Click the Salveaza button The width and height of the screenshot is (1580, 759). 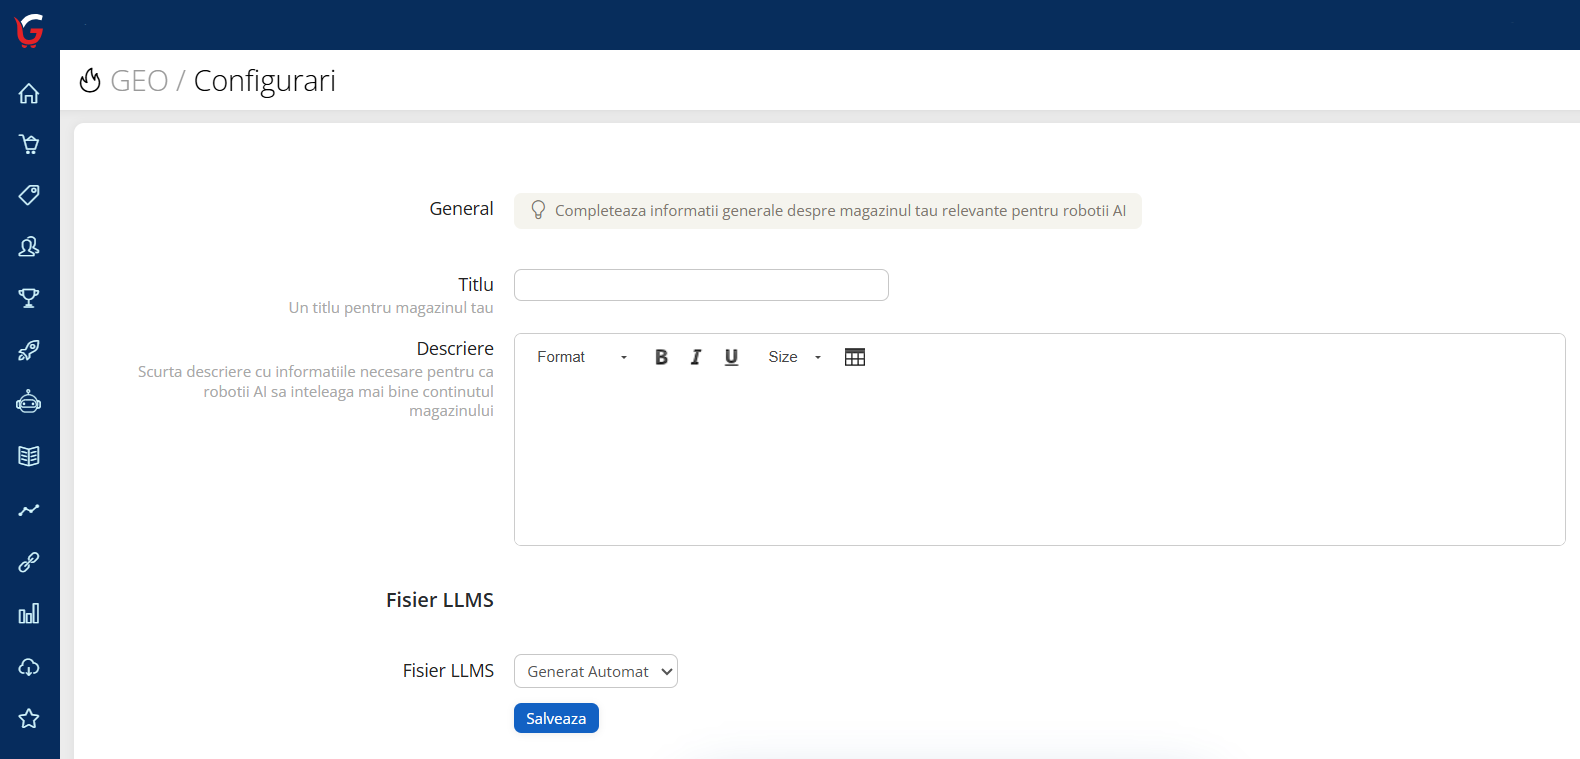tap(556, 718)
